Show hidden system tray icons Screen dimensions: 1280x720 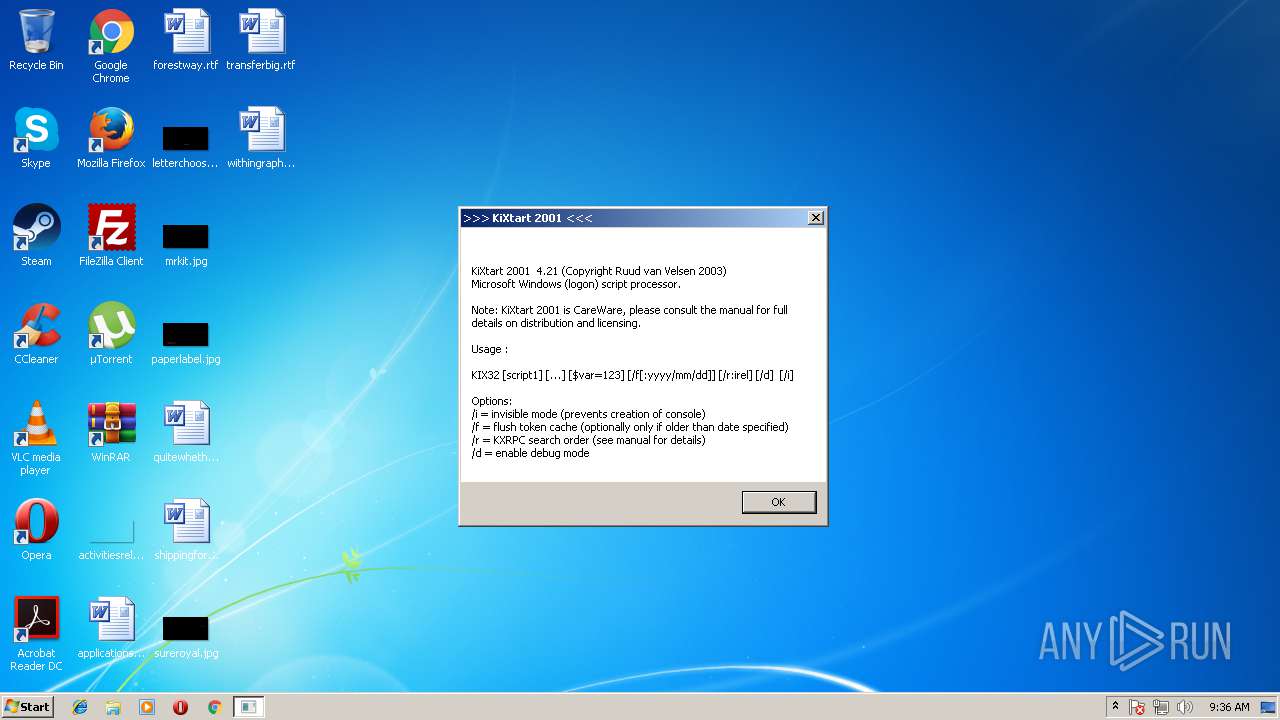click(x=1115, y=706)
